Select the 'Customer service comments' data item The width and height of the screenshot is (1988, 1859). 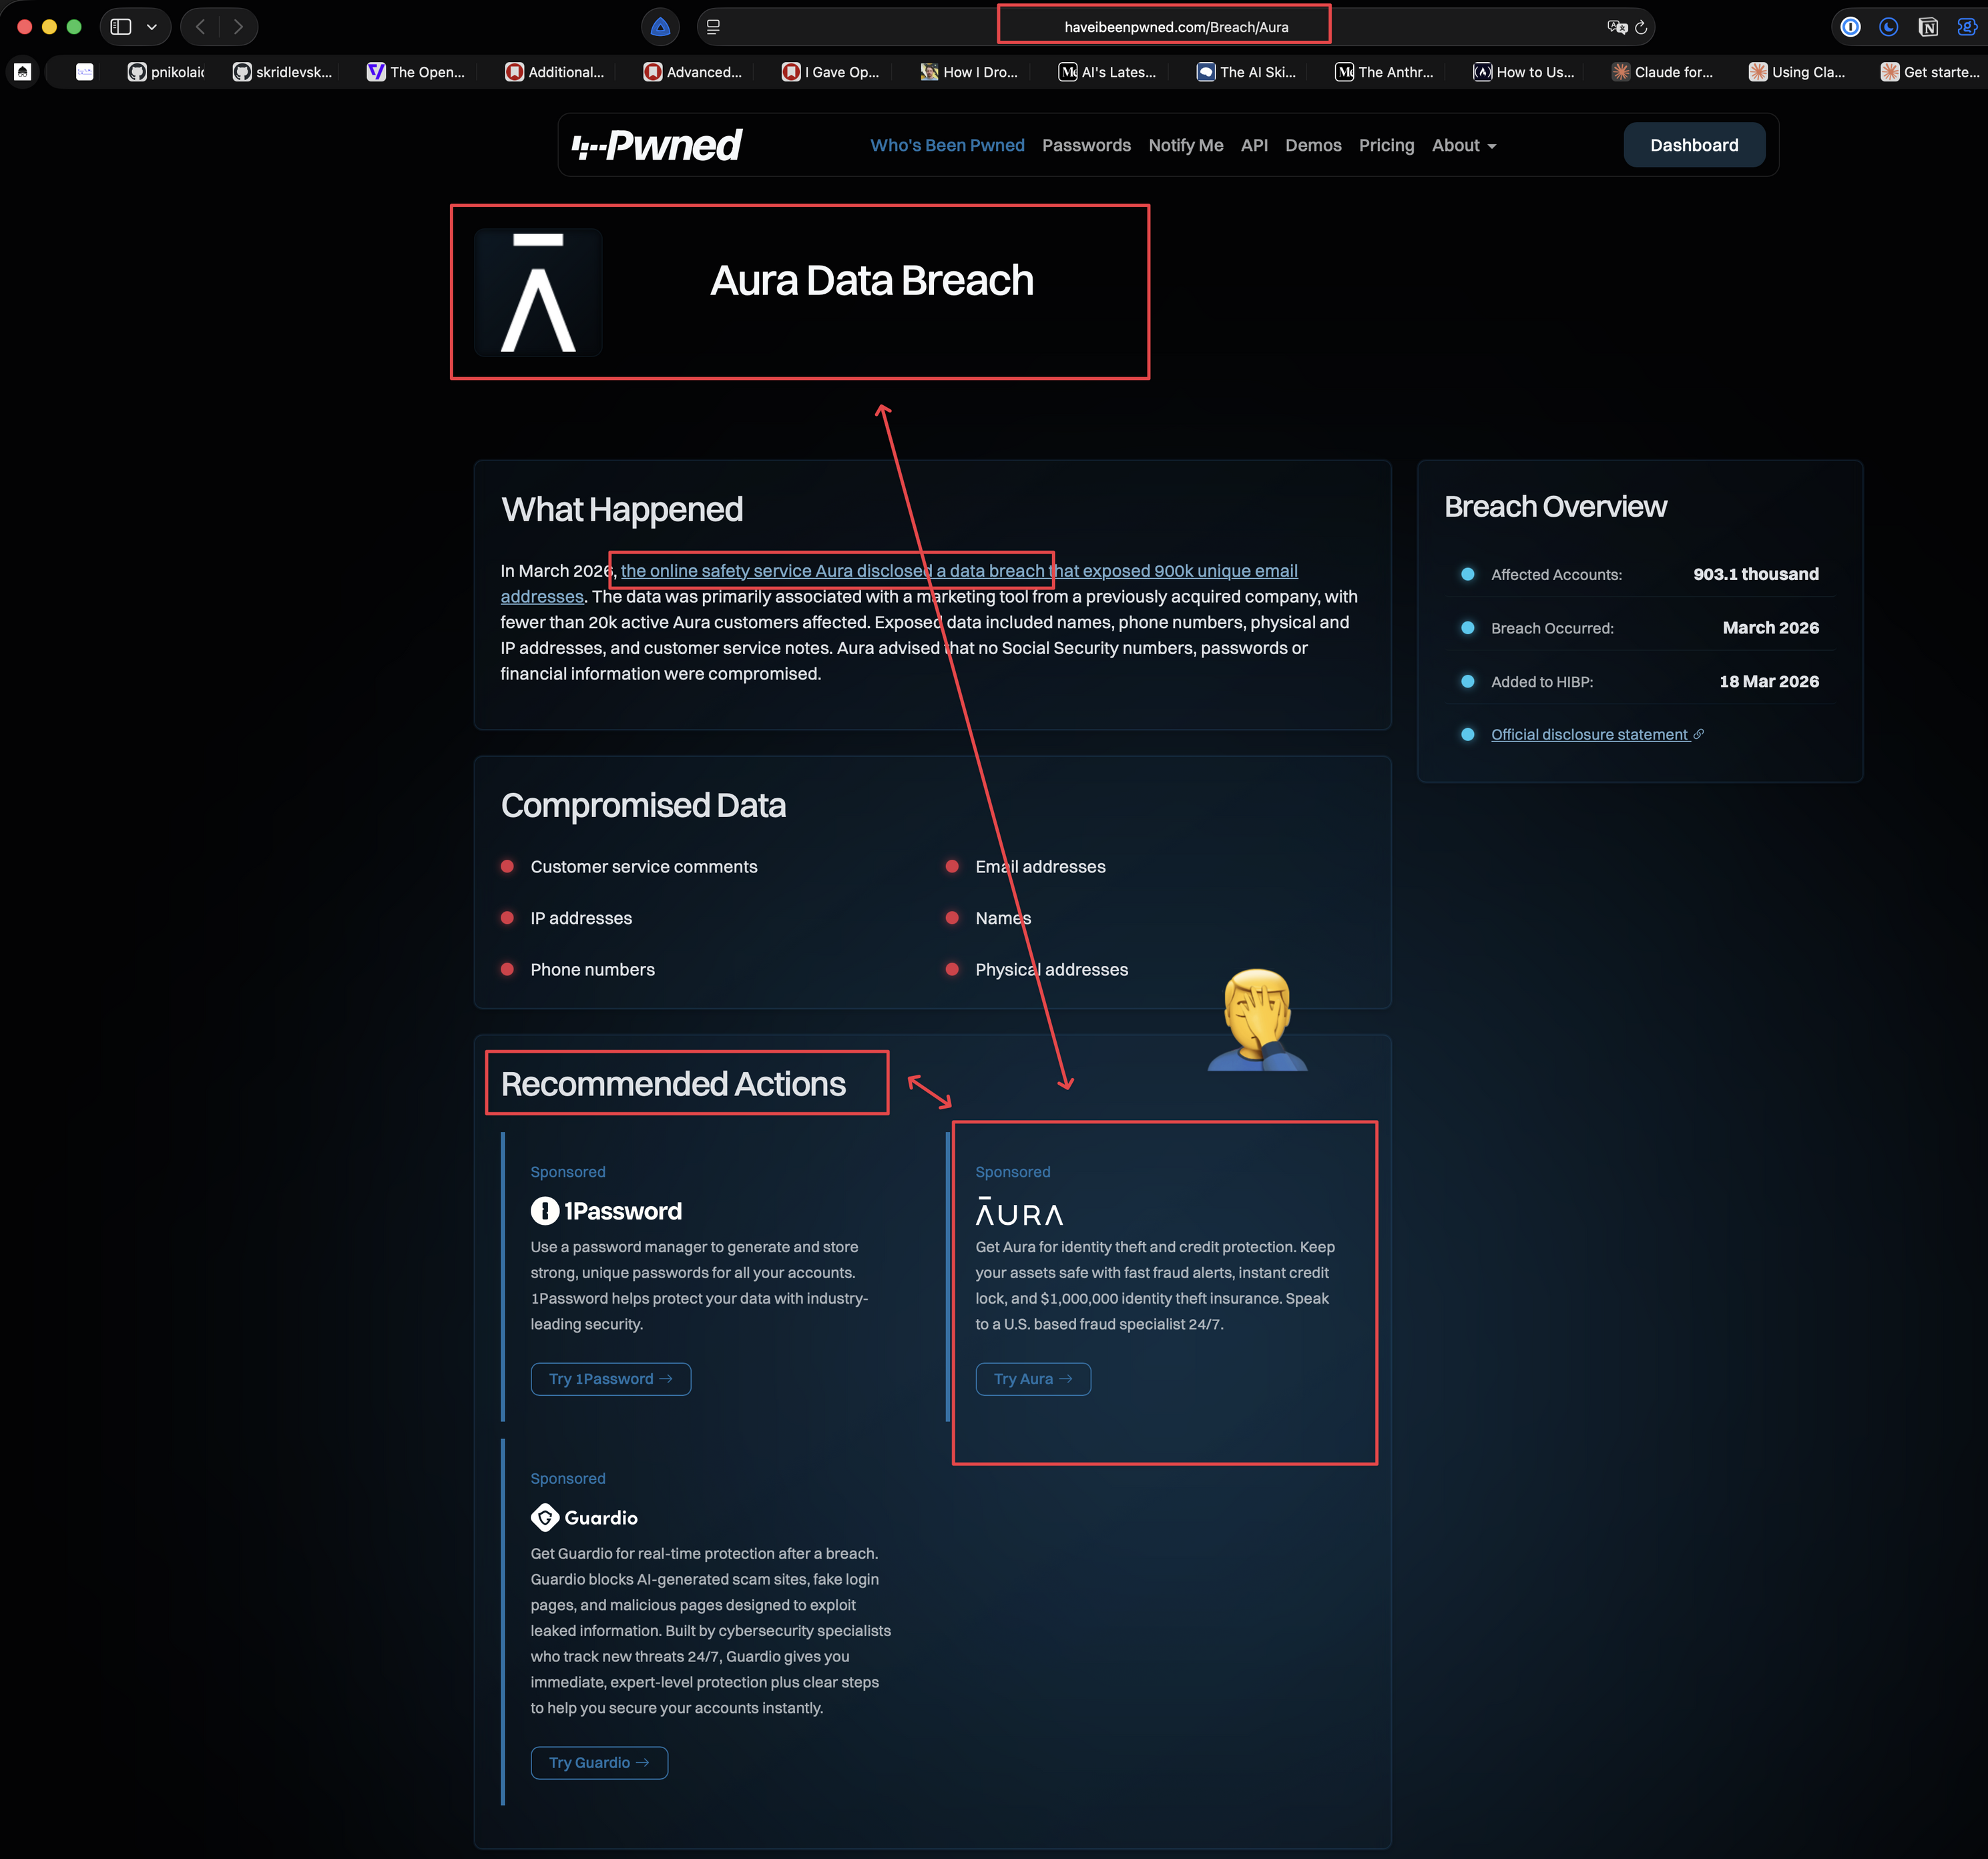tap(644, 866)
